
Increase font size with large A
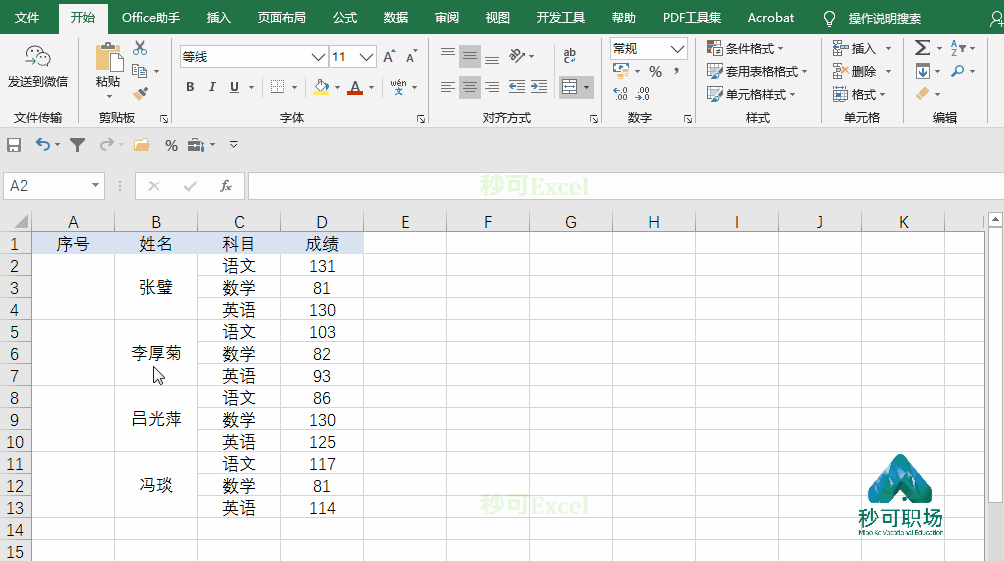coord(389,56)
